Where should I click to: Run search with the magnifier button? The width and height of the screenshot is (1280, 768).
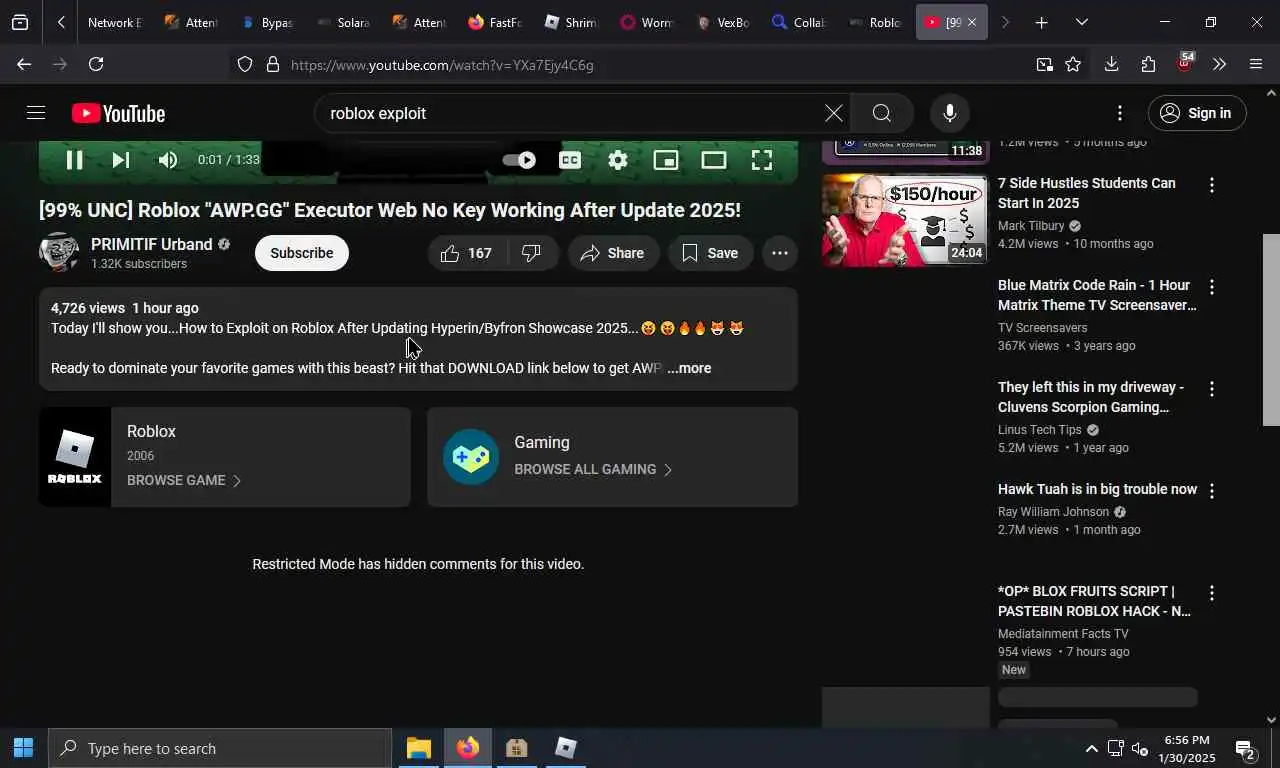(x=881, y=113)
